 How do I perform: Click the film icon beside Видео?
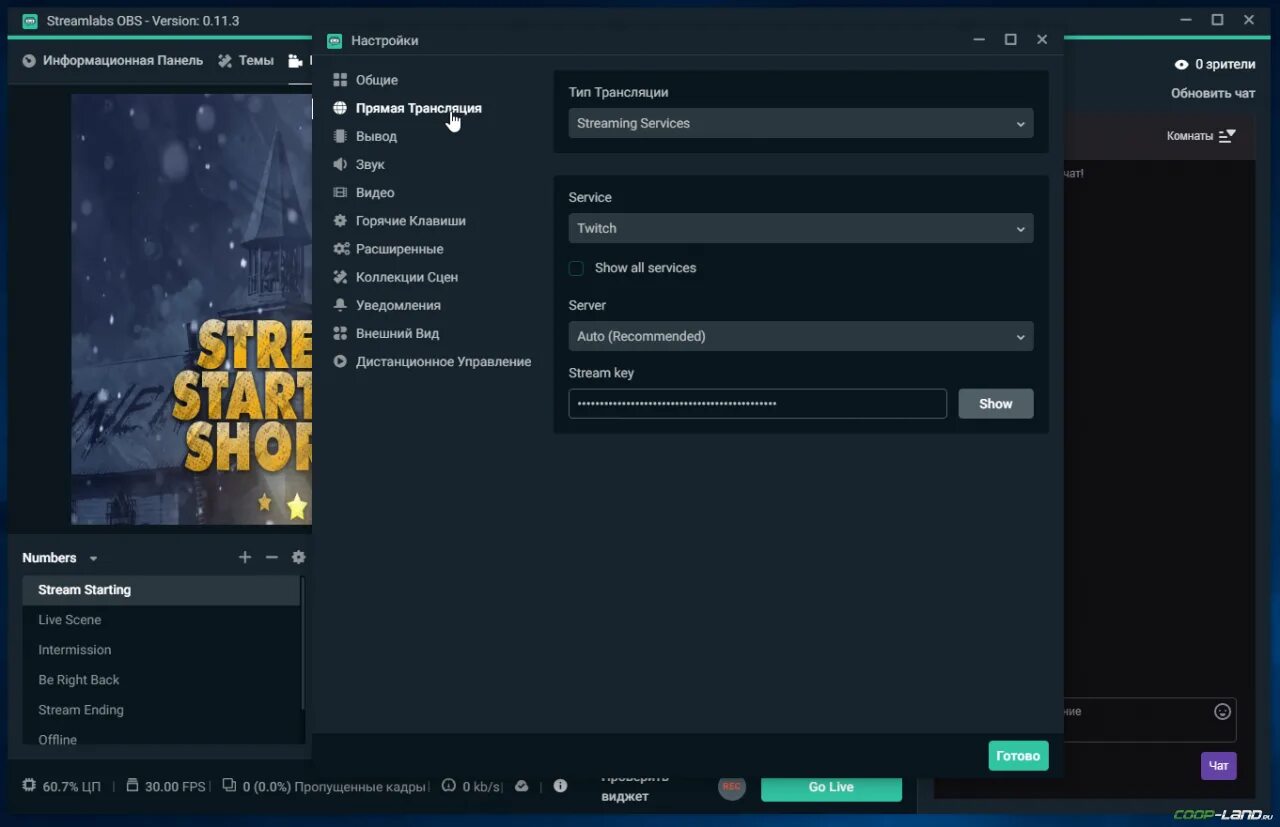point(340,192)
